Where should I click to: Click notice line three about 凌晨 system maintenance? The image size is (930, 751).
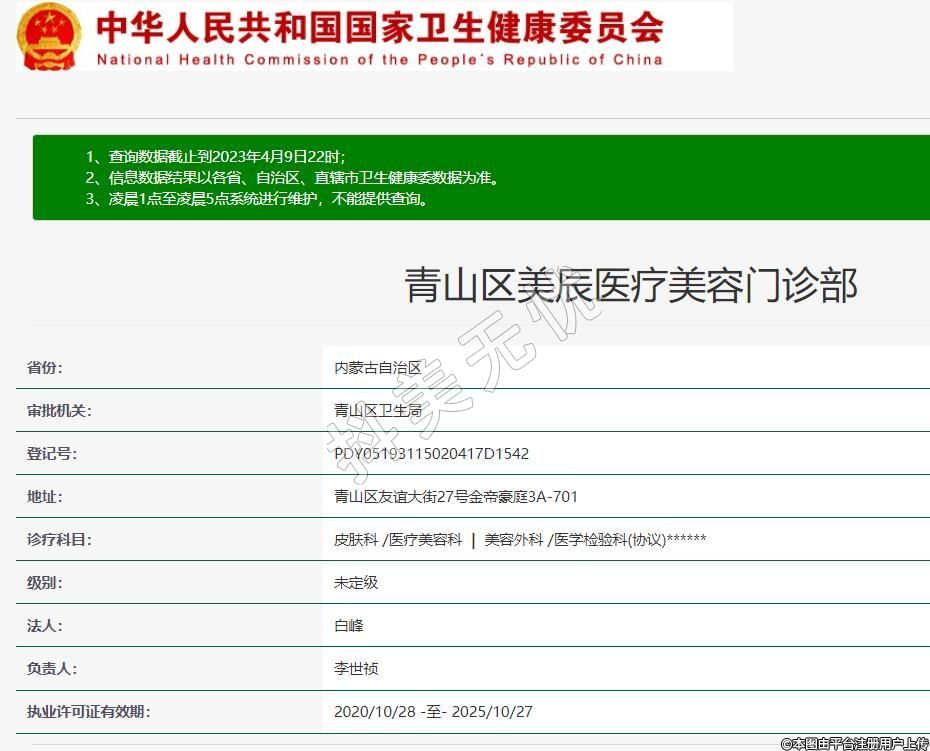tap(270, 199)
